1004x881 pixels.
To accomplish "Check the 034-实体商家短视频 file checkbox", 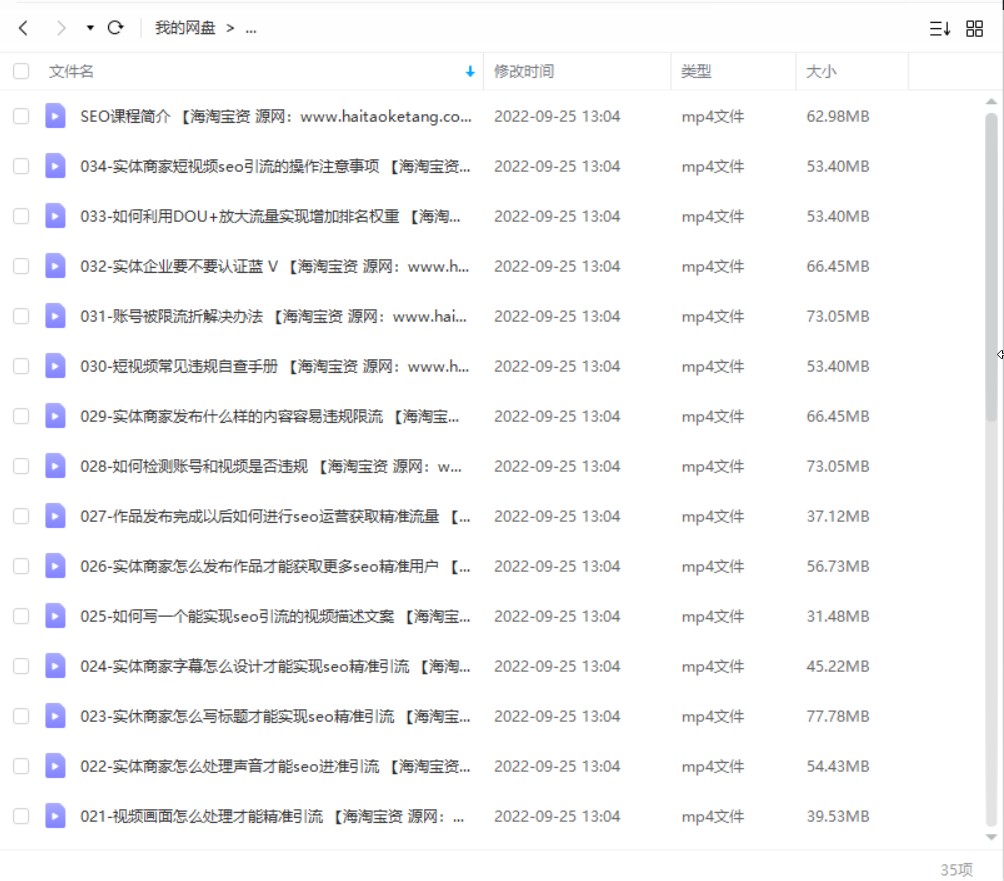I will (x=21, y=166).
